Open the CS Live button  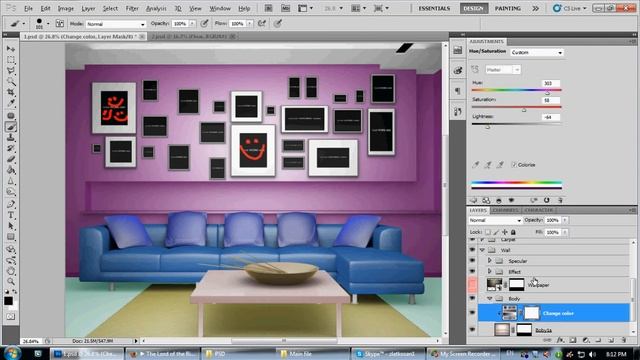[x=570, y=8]
